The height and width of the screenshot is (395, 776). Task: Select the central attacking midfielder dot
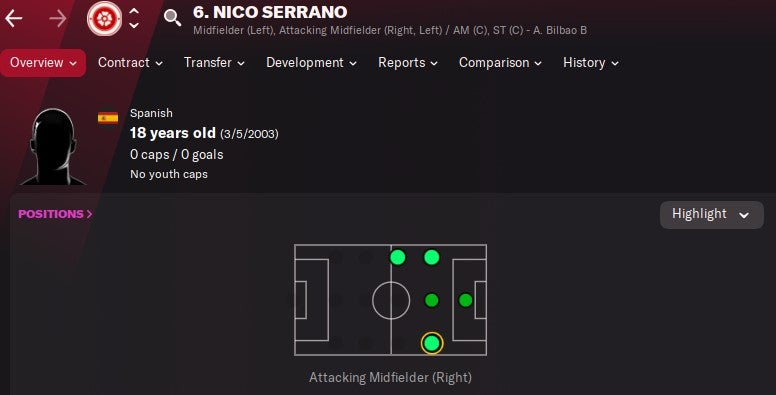(432, 300)
